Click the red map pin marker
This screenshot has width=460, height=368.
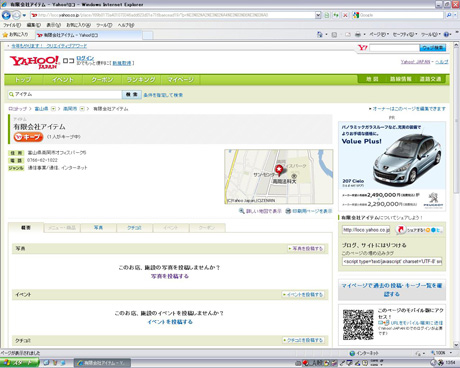(279, 170)
